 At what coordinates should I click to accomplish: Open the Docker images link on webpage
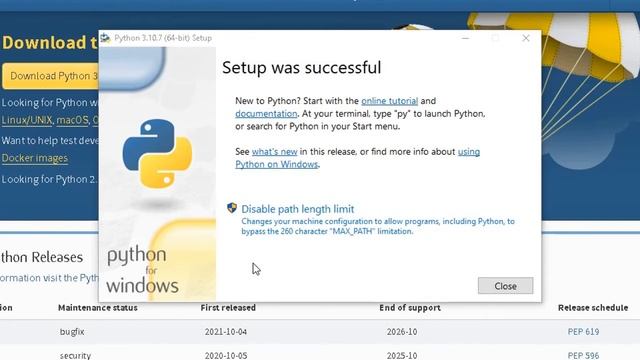35,158
